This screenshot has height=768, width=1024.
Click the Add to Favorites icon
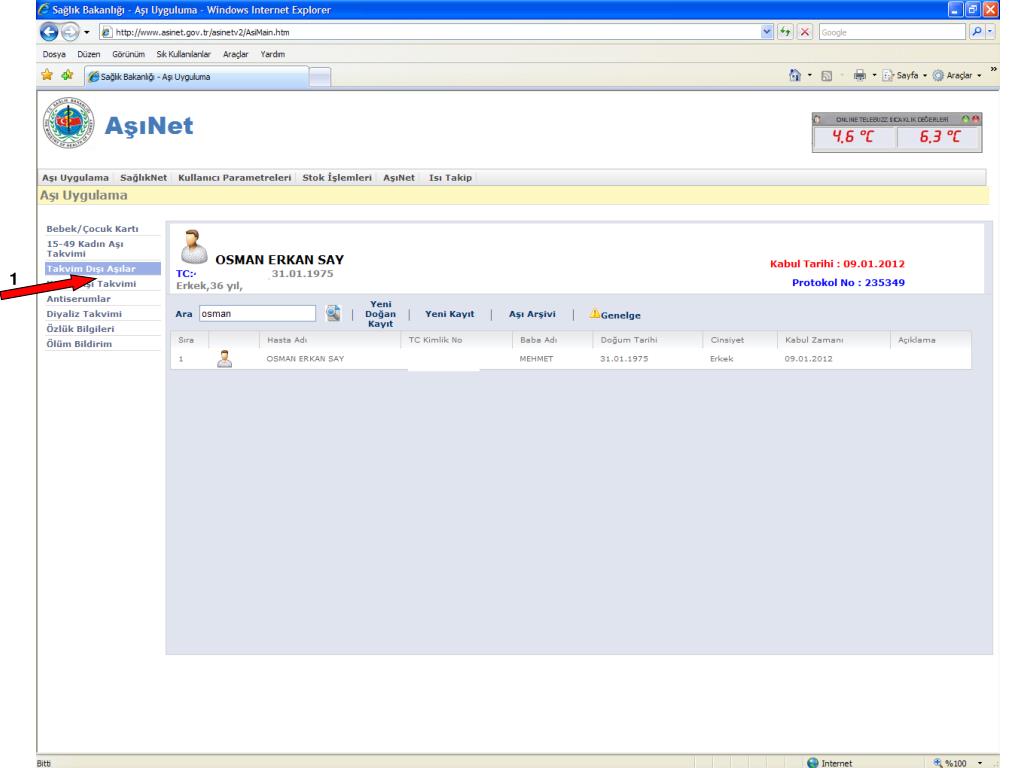[x=67, y=75]
